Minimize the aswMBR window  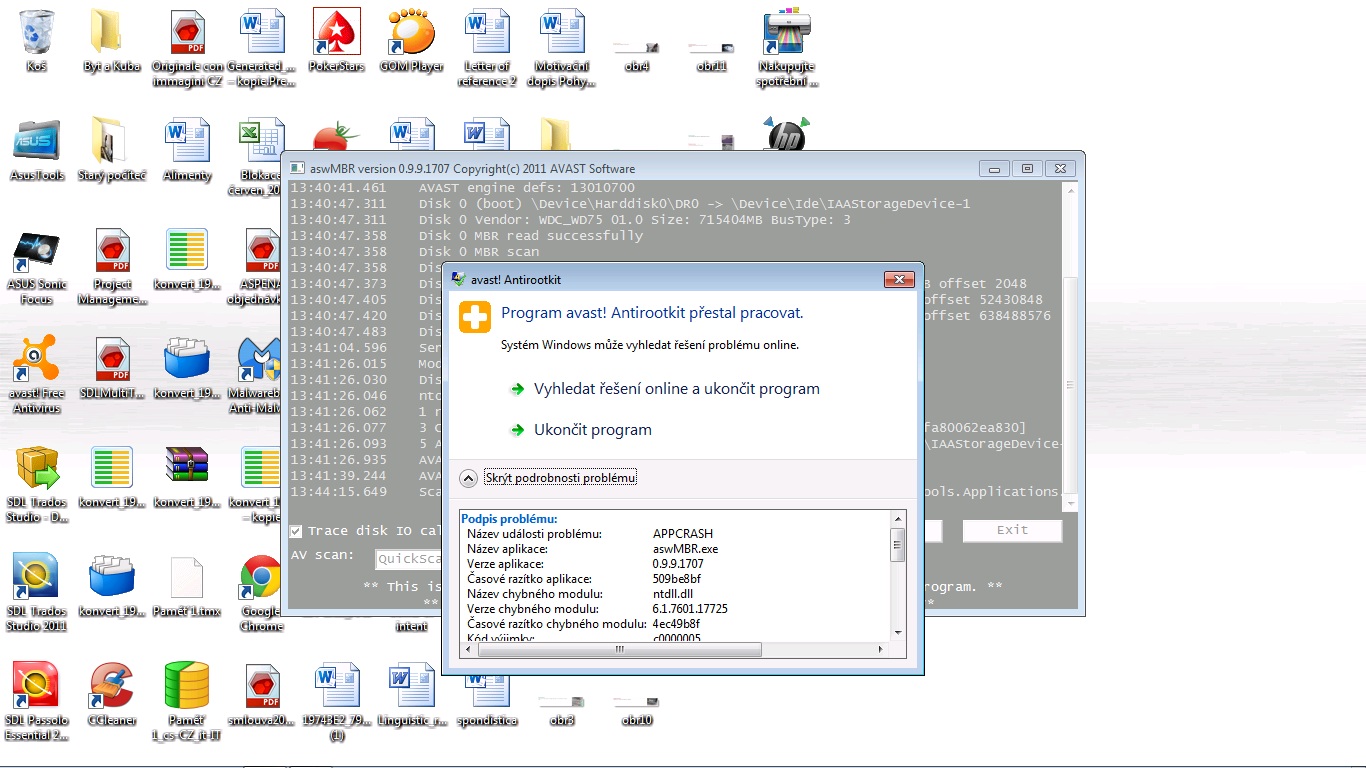point(993,168)
